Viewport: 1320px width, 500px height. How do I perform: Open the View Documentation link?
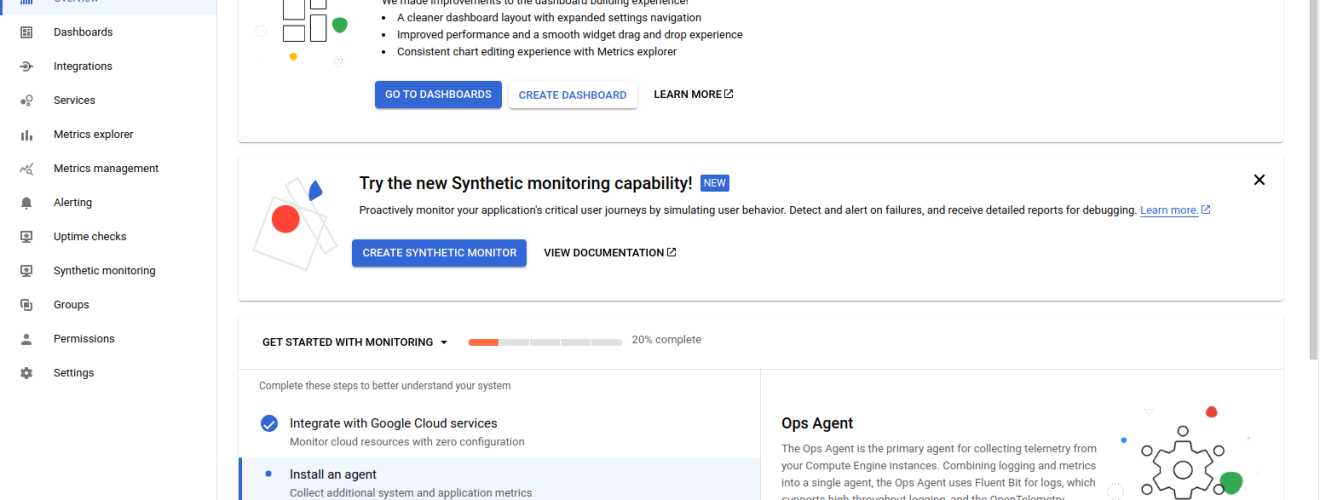(x=609, y=253)
